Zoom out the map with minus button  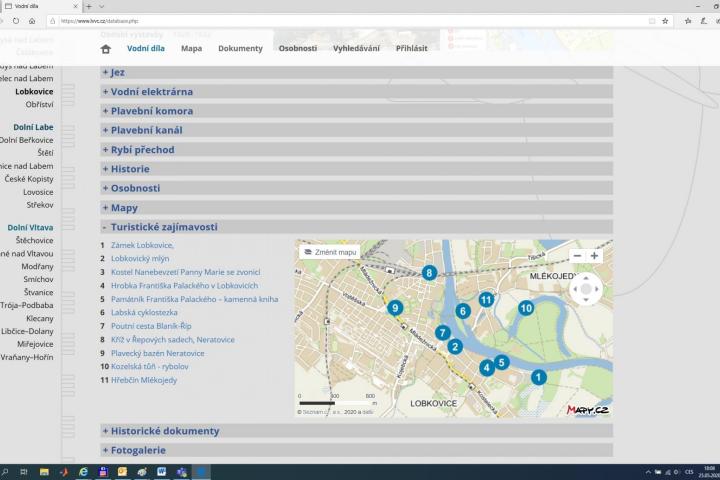[x=577, y=256]
